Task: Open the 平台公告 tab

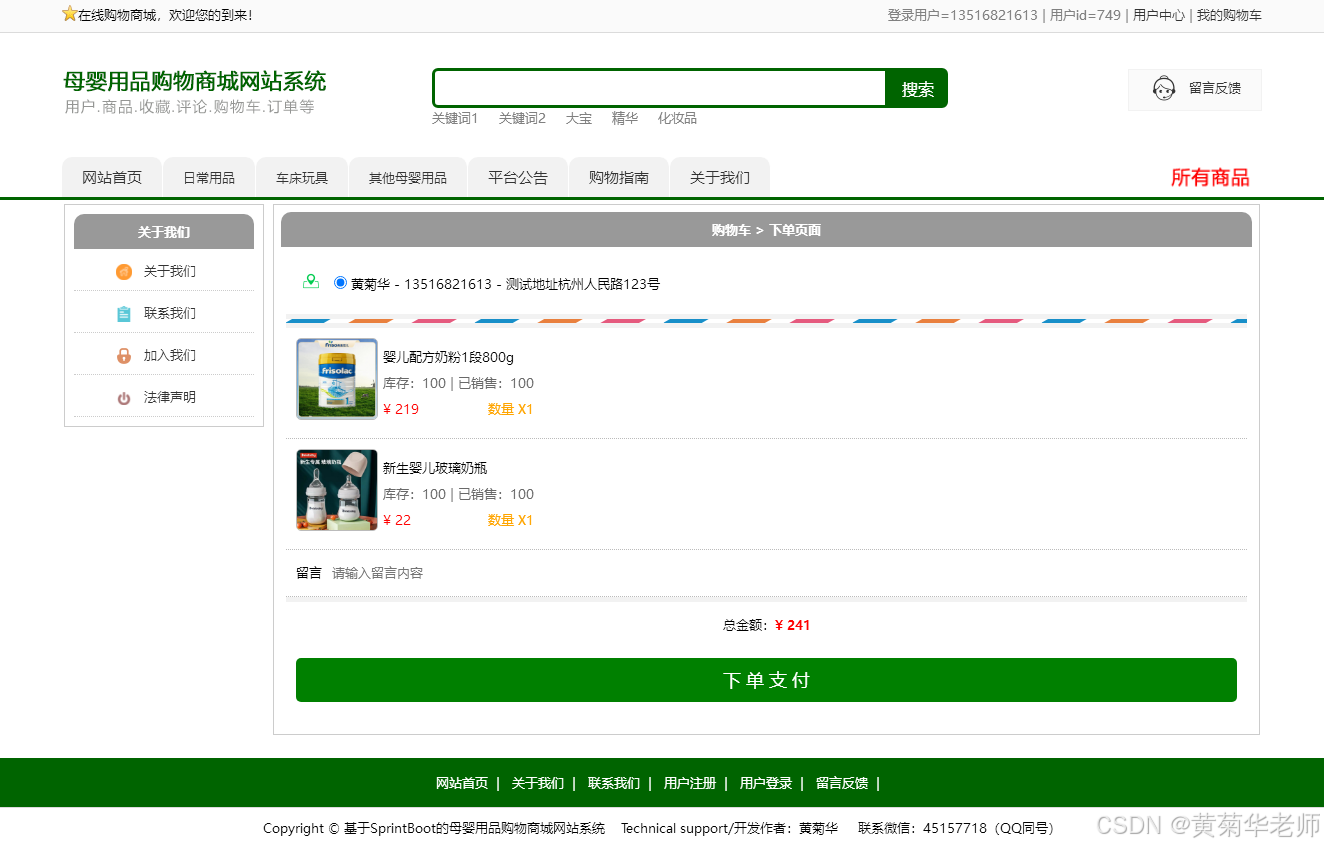Action: (518, 178)
